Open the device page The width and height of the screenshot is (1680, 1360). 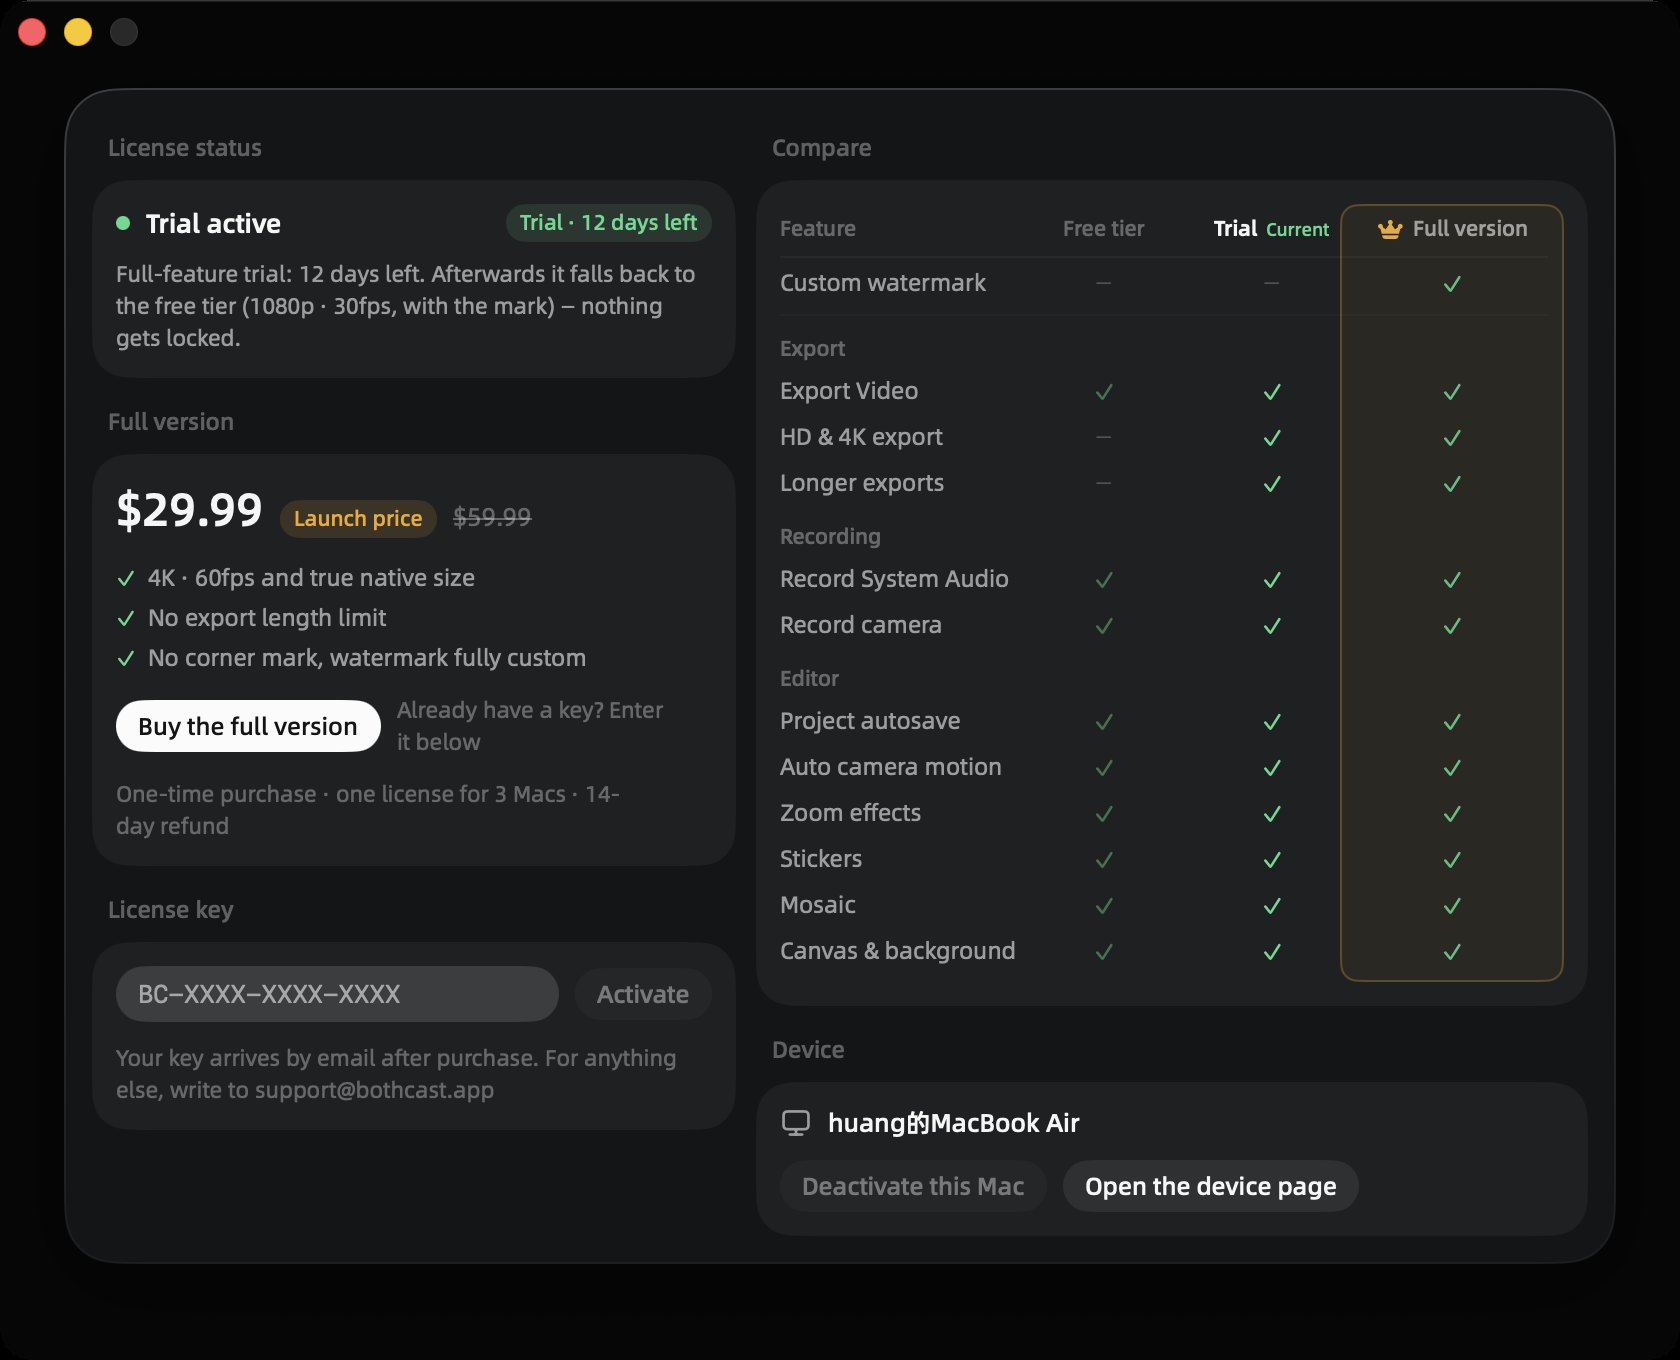click(x=1210, y=1186)
